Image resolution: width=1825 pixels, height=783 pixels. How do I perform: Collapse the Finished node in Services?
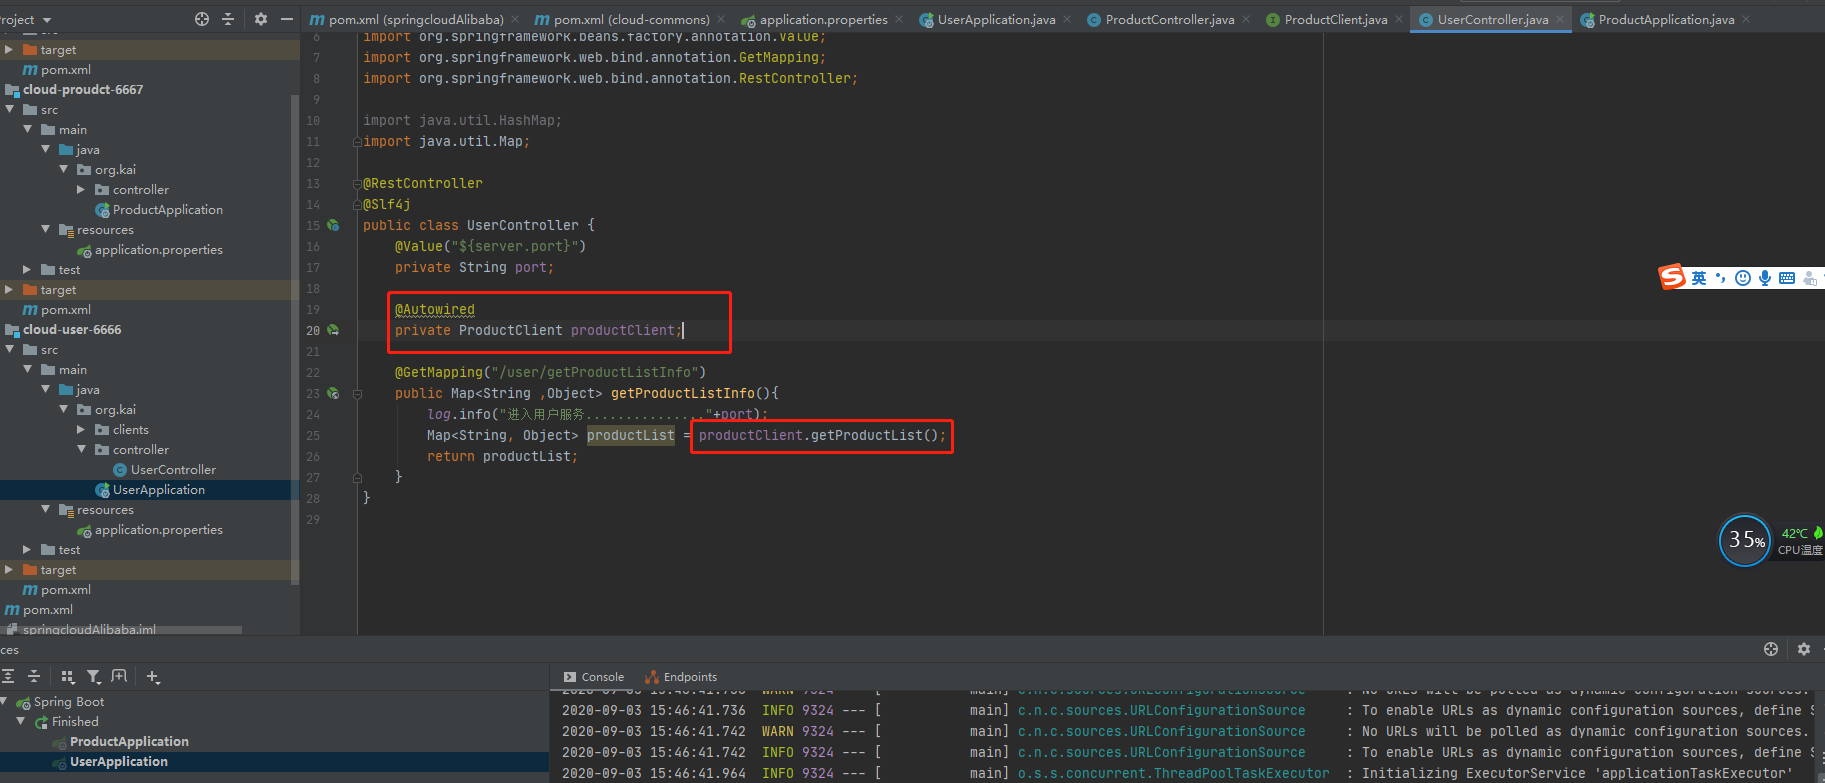[x=21, y=721]
